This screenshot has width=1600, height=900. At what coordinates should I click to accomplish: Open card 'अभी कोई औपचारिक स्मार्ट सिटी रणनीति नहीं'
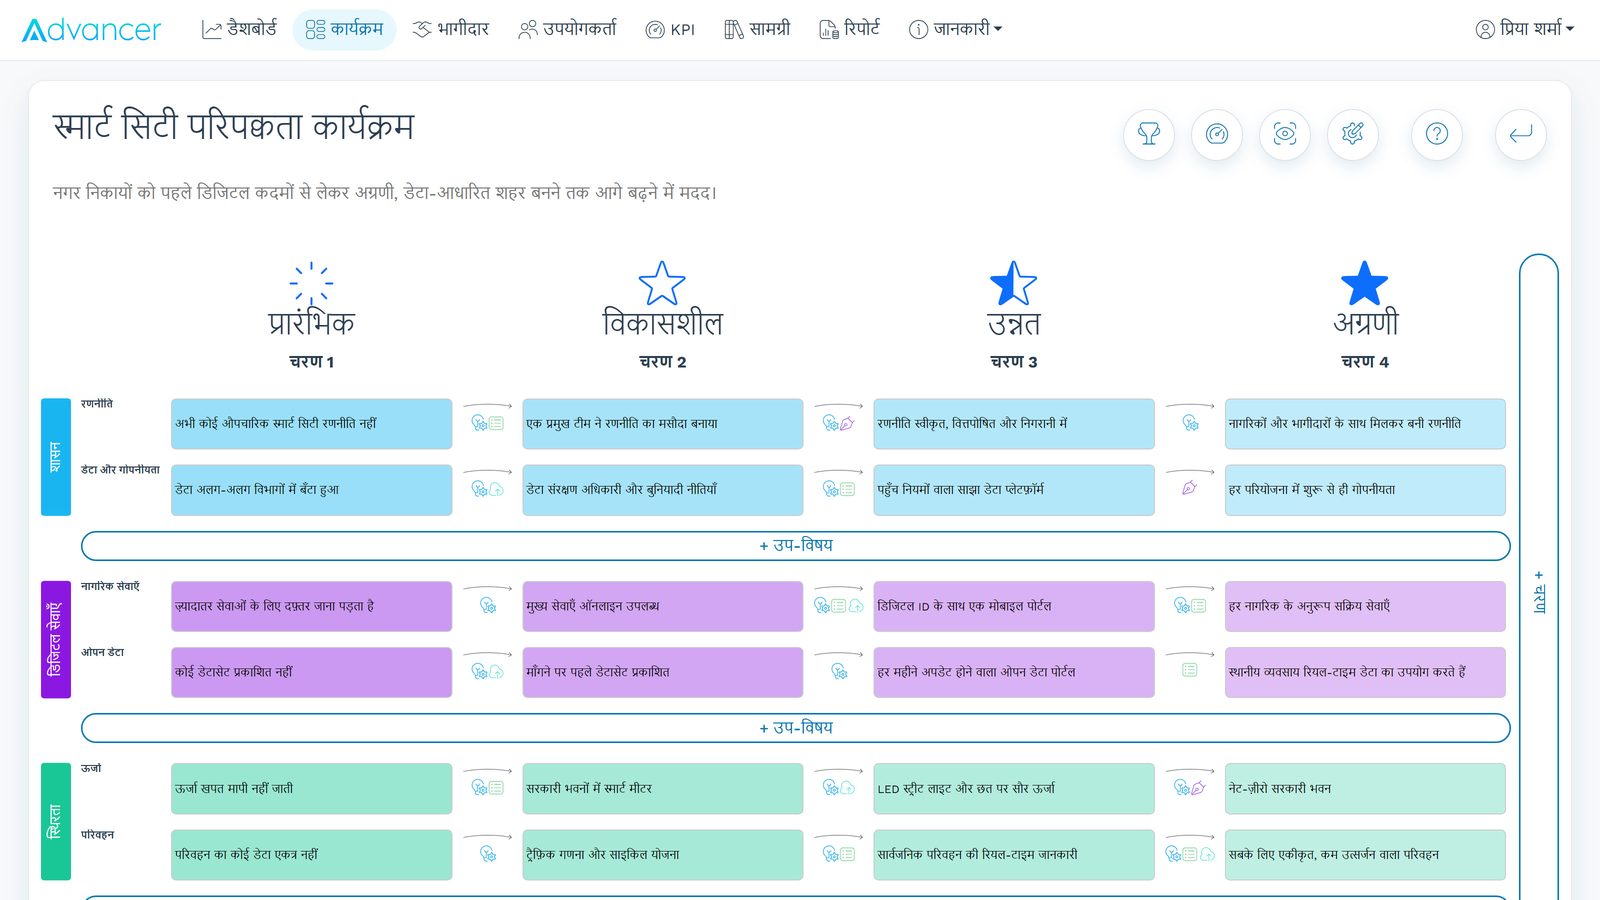311,424
